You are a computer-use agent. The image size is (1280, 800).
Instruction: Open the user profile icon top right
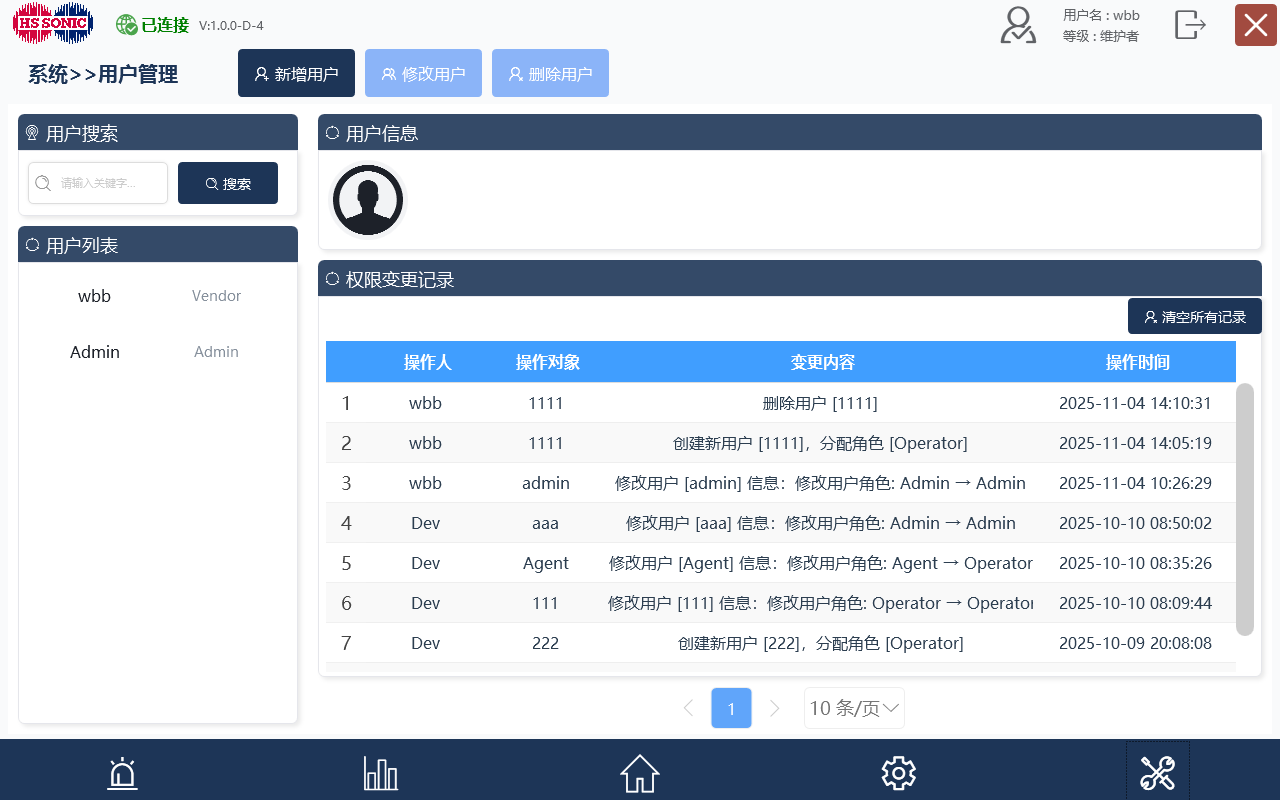point(1017,25)
